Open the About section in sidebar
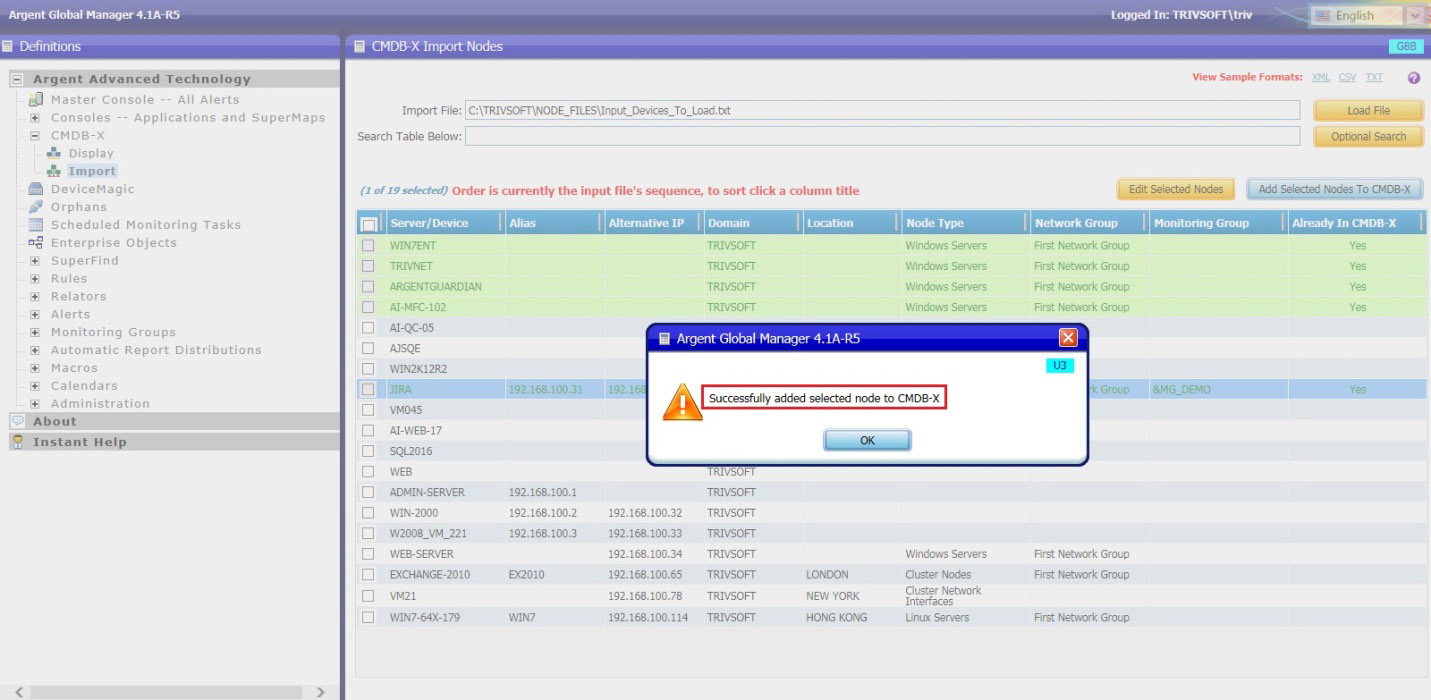 [54, 422]
